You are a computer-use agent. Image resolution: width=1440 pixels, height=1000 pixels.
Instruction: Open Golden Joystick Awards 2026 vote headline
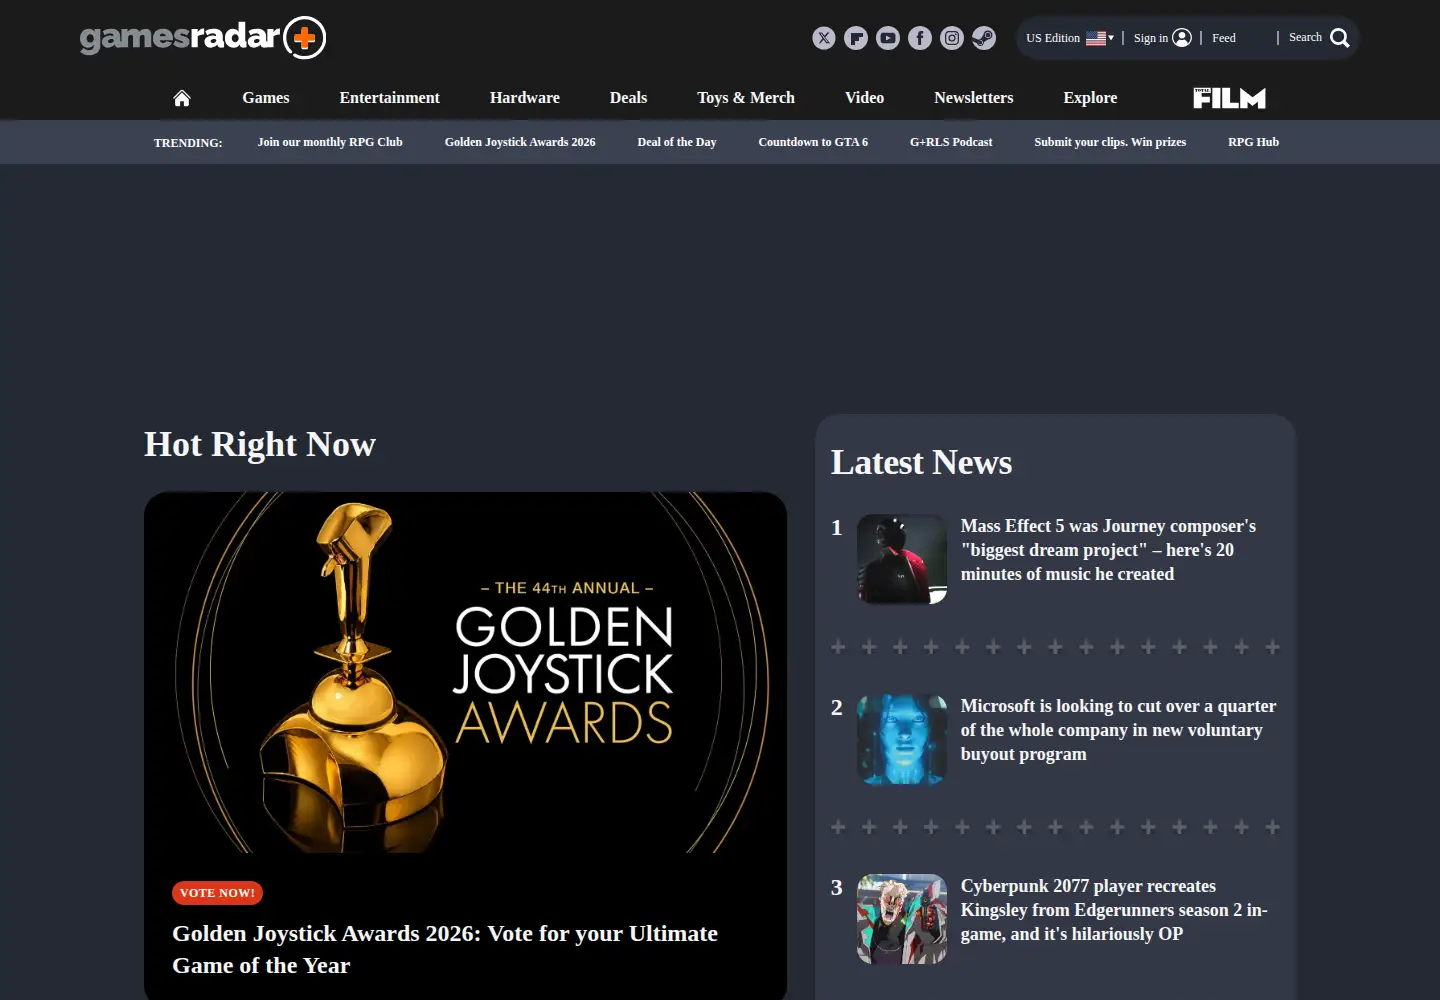click(445, 949)
